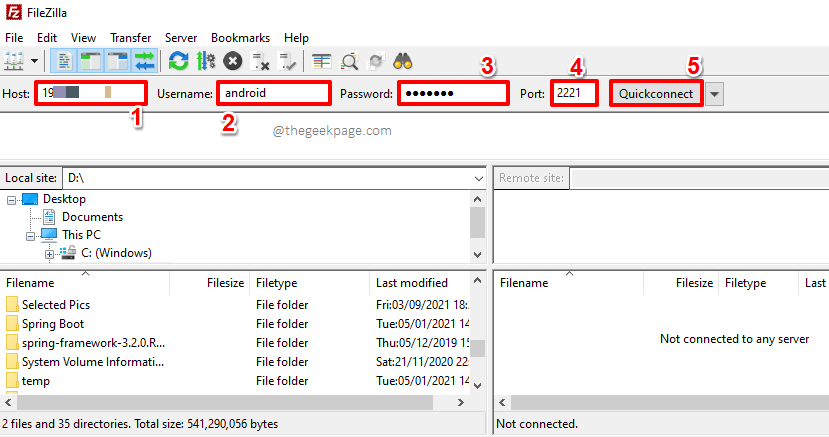Open the Bookmarks menu
Screen dimensions: 829x437
tap(240, 37)
